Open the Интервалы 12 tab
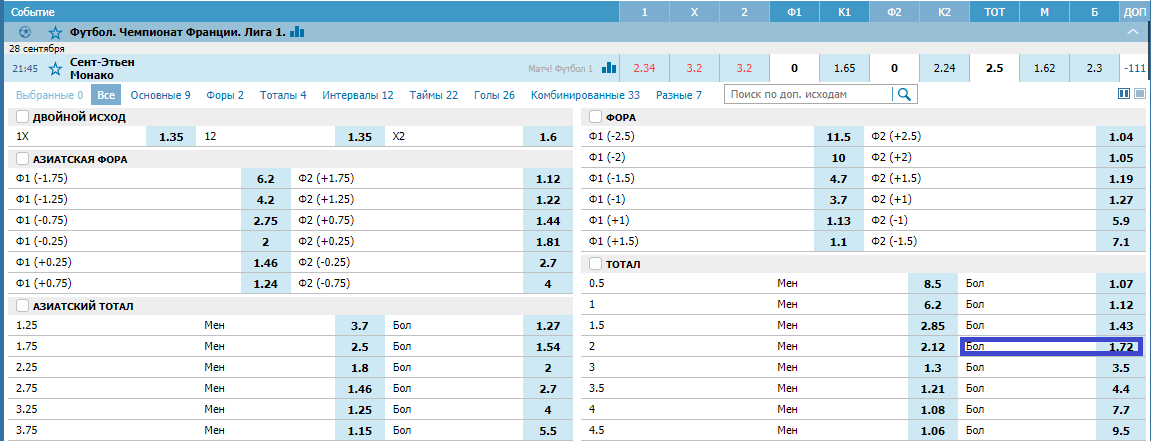Viewport: 1151px width, 441px height. 358,95
